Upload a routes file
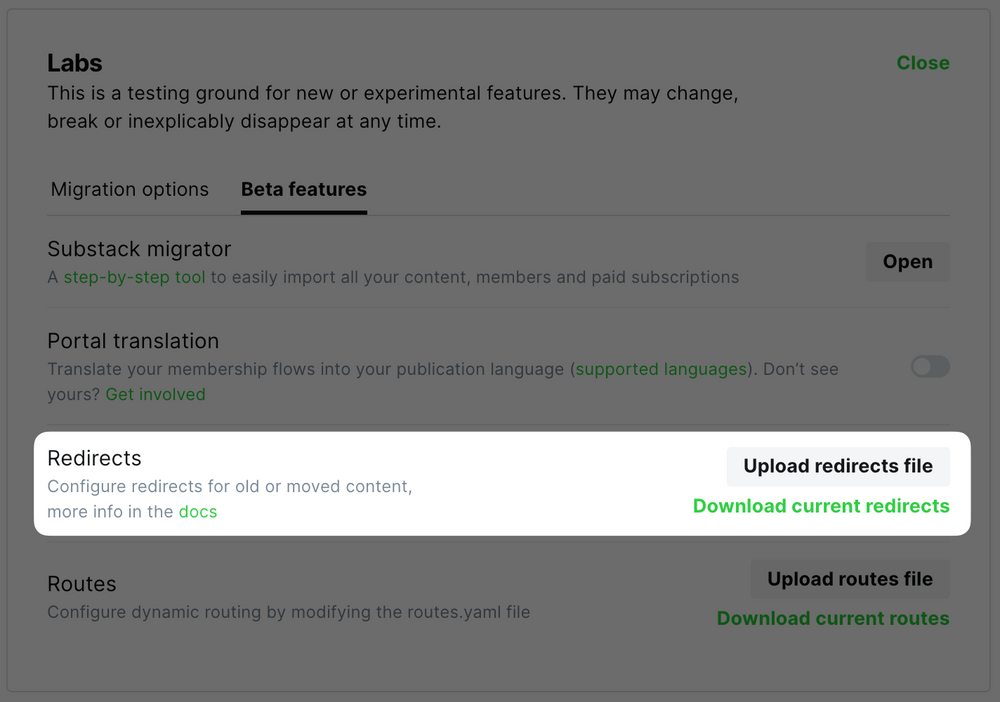1000x702 pixels. [849, 578]
